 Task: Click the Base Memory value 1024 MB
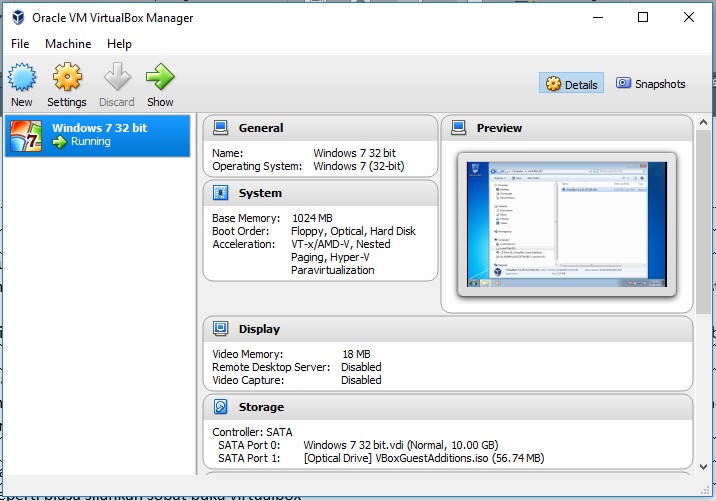point(312,218)
